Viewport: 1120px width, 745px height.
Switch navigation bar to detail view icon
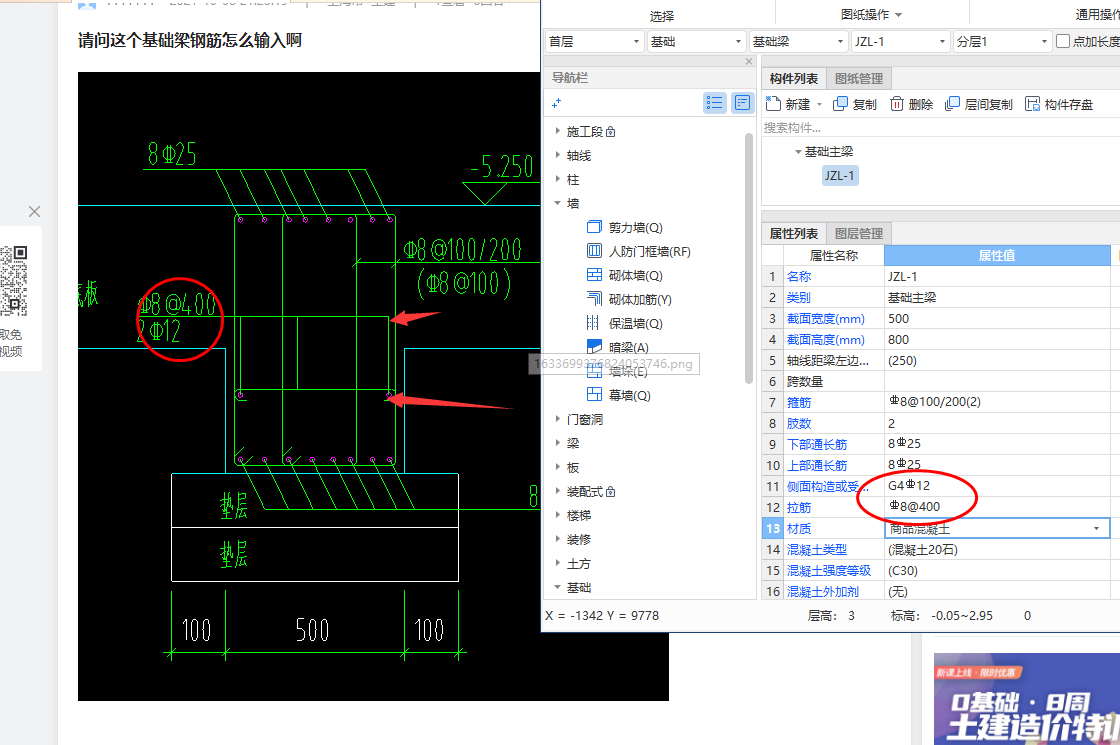742,103
